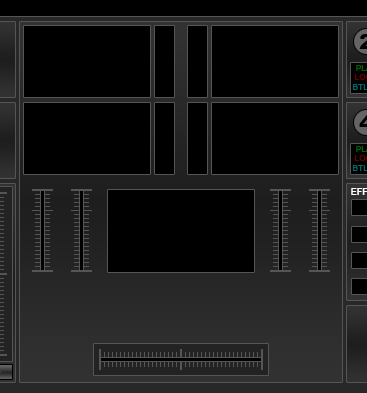Click the center display between the faders
Image resolution: width=367 pixels, height=393 pixels.
click(181, 231)
